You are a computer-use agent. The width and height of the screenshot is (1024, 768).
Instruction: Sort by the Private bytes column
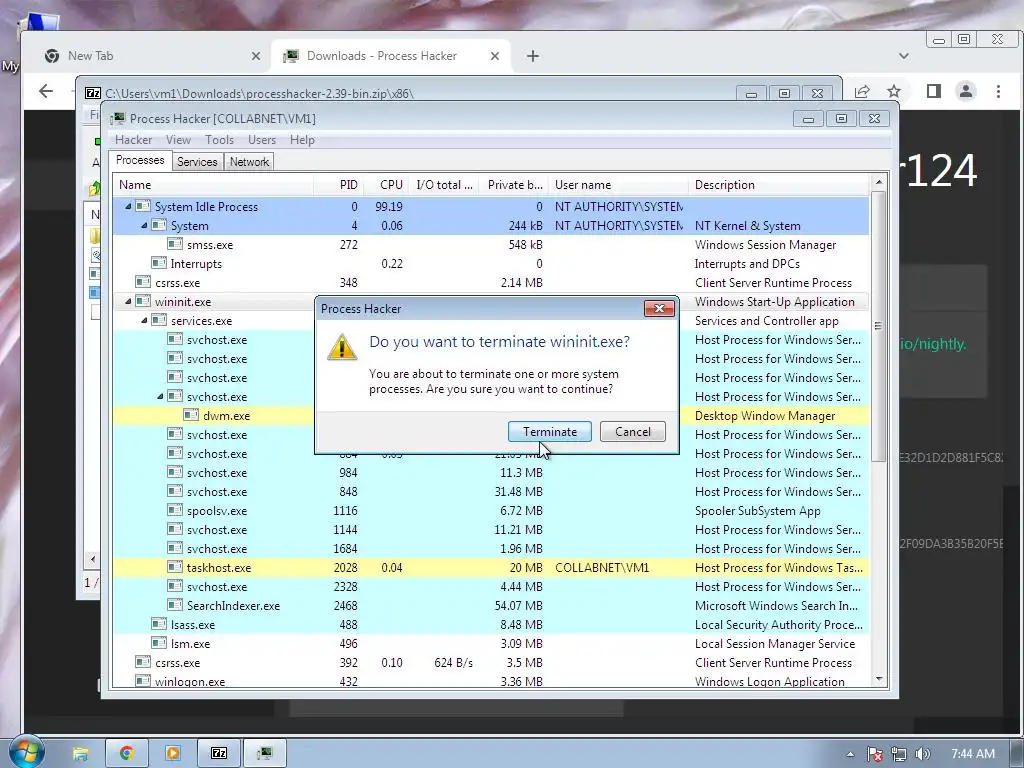pos(514,185)
